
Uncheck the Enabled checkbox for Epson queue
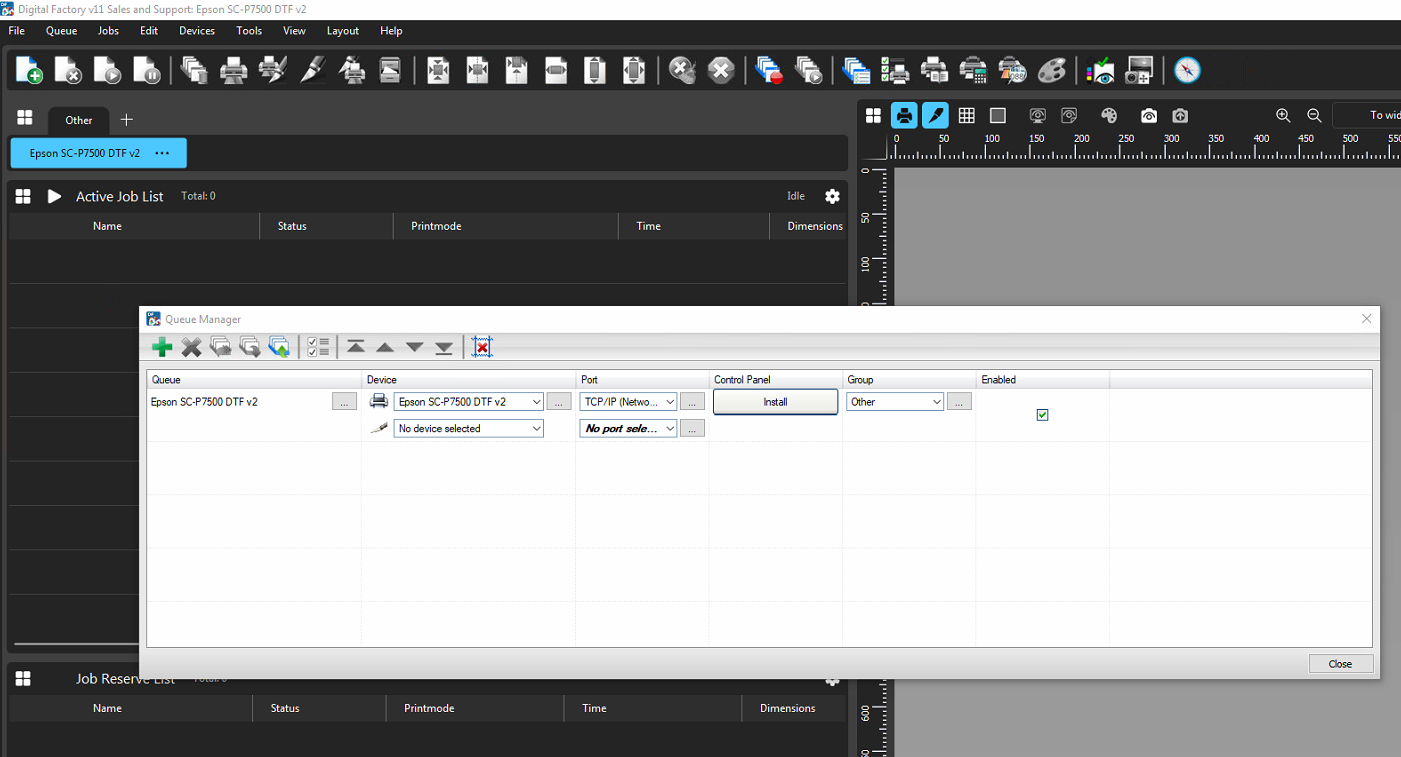pos(1042,414)
